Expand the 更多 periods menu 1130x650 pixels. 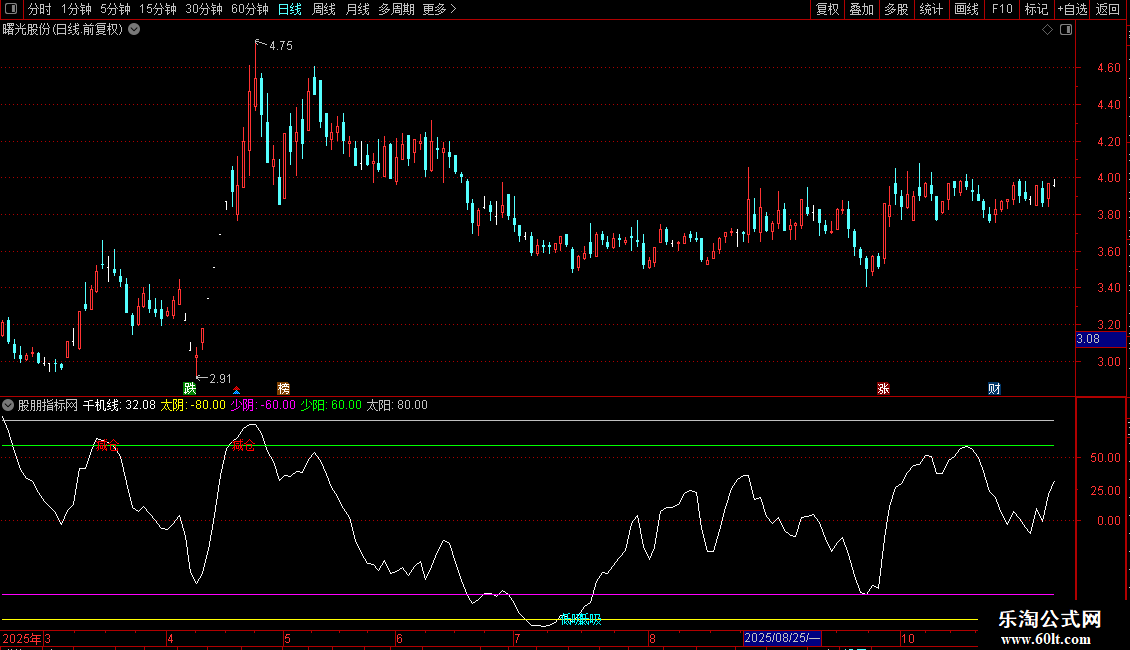tap(439, 10)
